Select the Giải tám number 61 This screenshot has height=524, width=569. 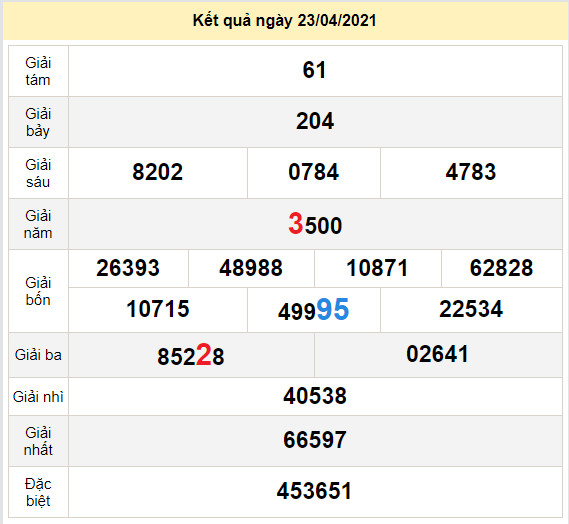pyautogui.click(x=314, y=70)
